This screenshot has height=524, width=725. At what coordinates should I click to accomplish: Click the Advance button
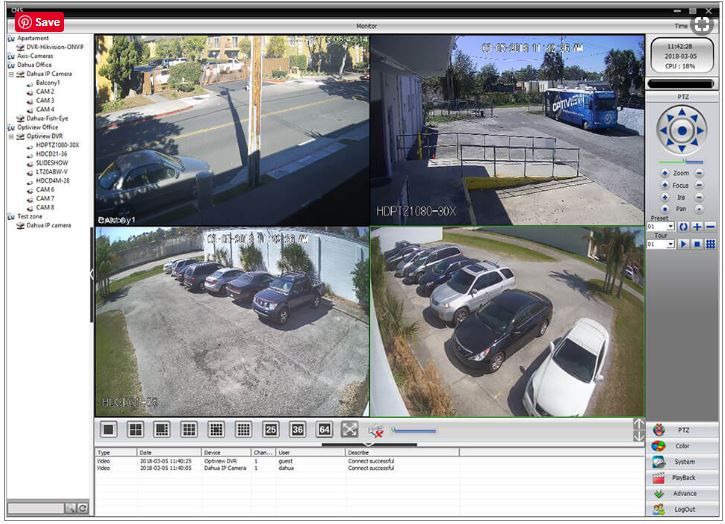pyautogui.click(x=683, y=494)
